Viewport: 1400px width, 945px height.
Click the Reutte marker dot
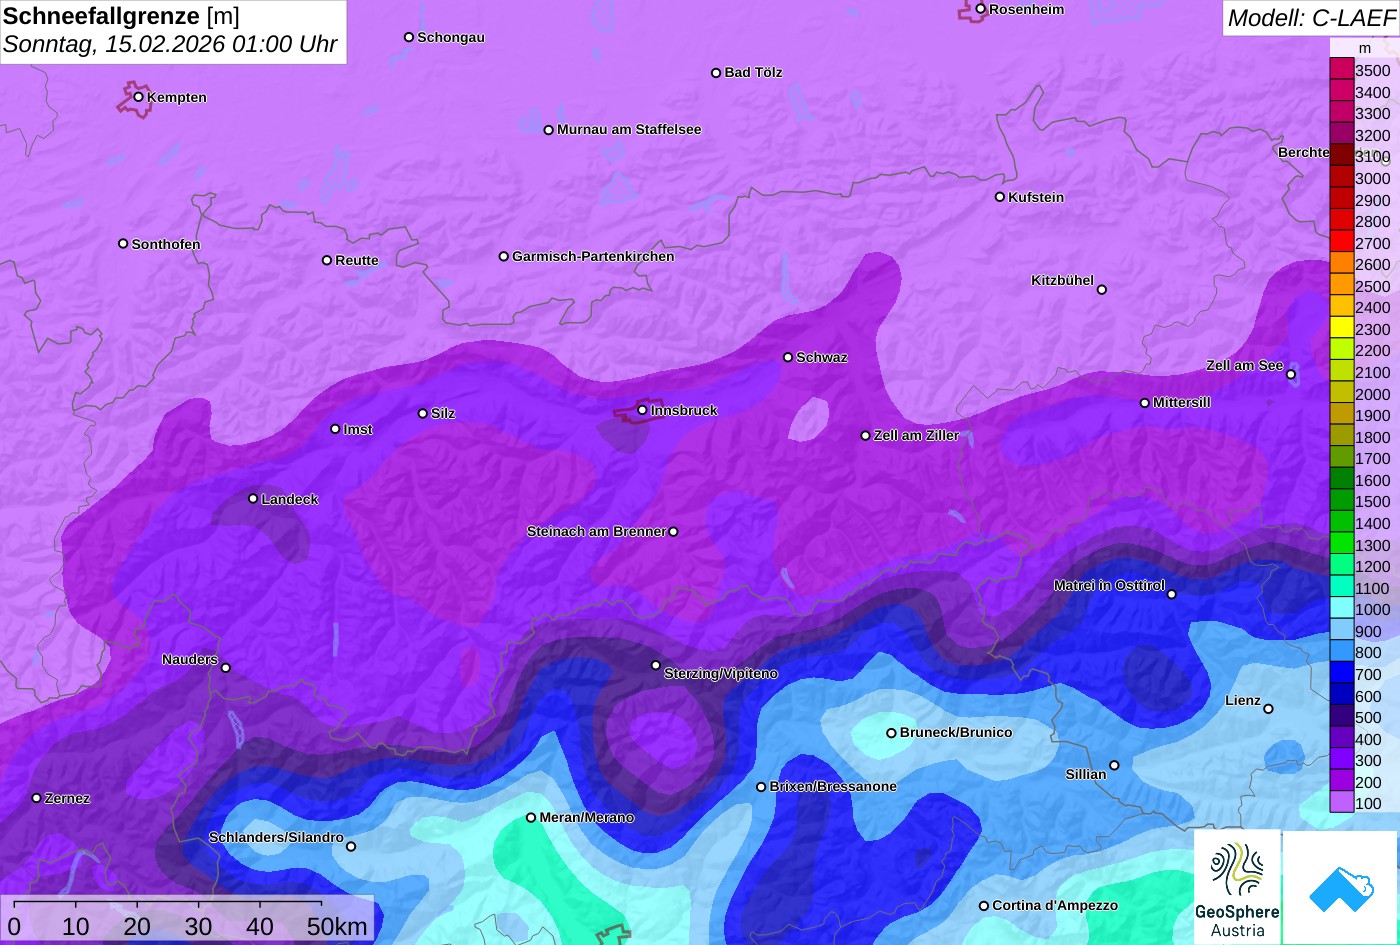[327, 260]
